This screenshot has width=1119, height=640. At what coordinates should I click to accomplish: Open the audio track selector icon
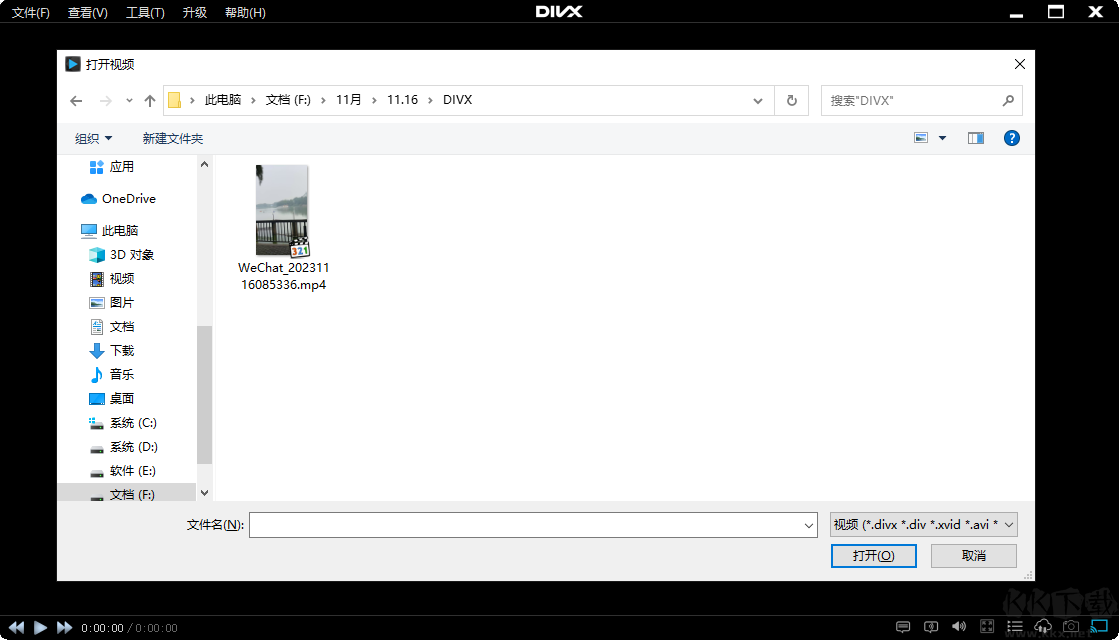click(x=931, y=627)
